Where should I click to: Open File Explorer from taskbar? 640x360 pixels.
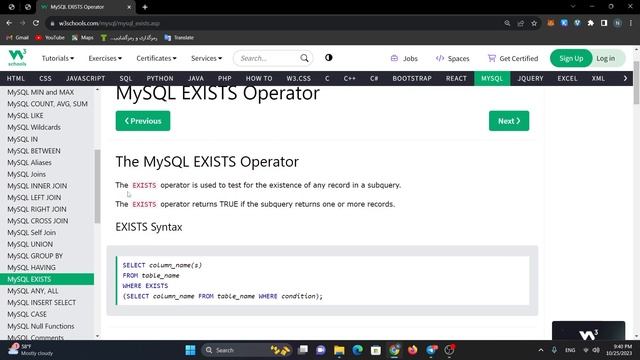tap(339, 350)
